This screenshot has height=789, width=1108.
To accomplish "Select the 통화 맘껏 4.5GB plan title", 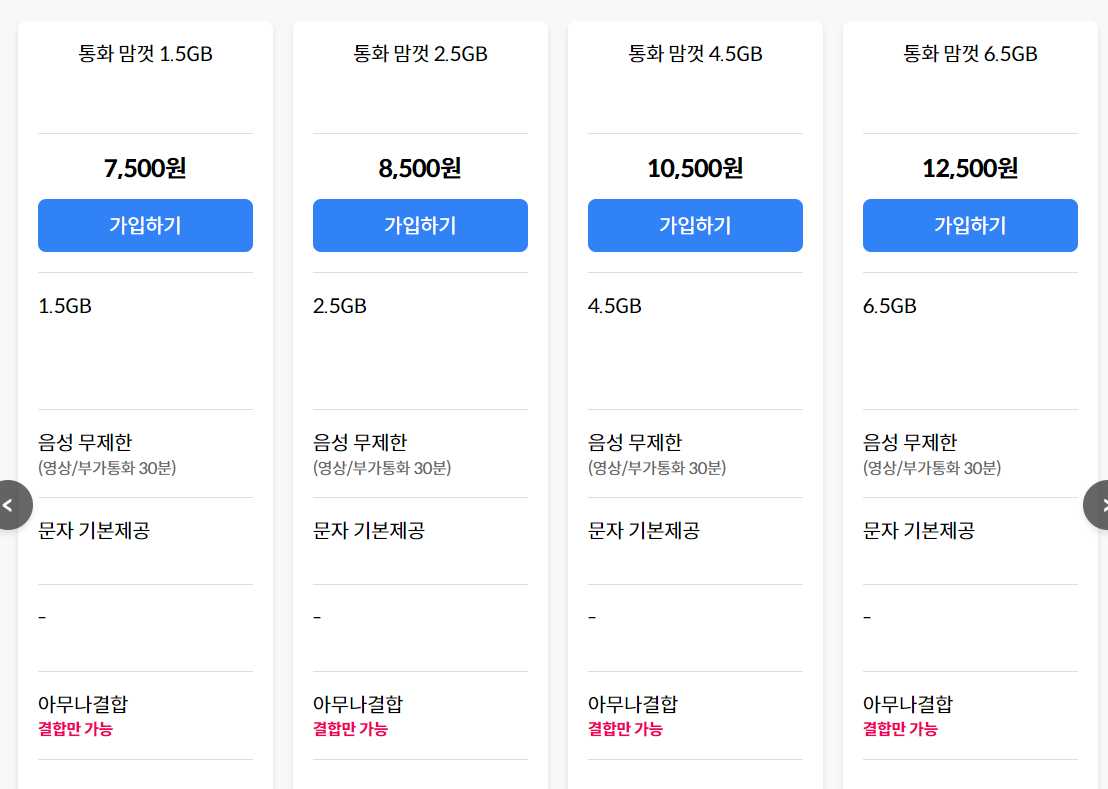I will tap(694, 54).
